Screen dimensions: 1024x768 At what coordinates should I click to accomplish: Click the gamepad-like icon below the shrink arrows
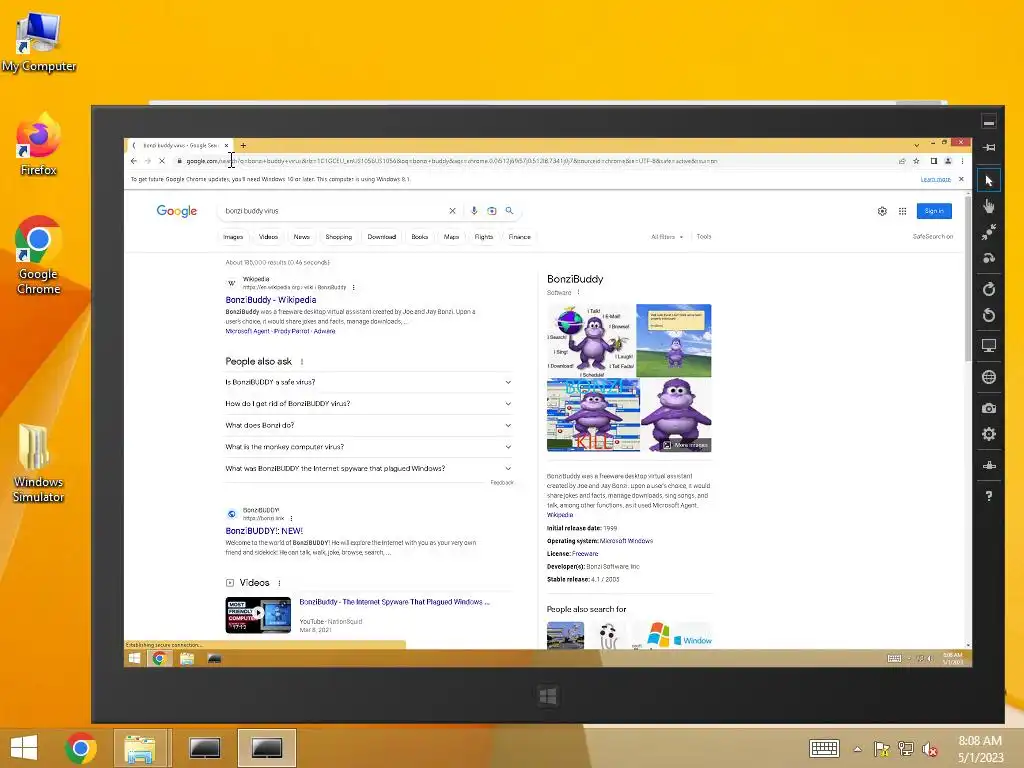tap(989, 258)
